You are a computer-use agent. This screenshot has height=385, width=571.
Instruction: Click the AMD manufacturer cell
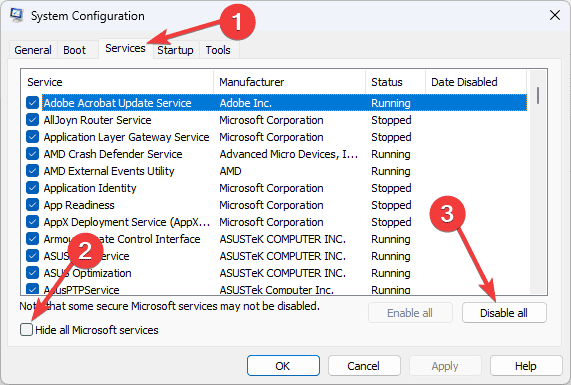[231, 171]
